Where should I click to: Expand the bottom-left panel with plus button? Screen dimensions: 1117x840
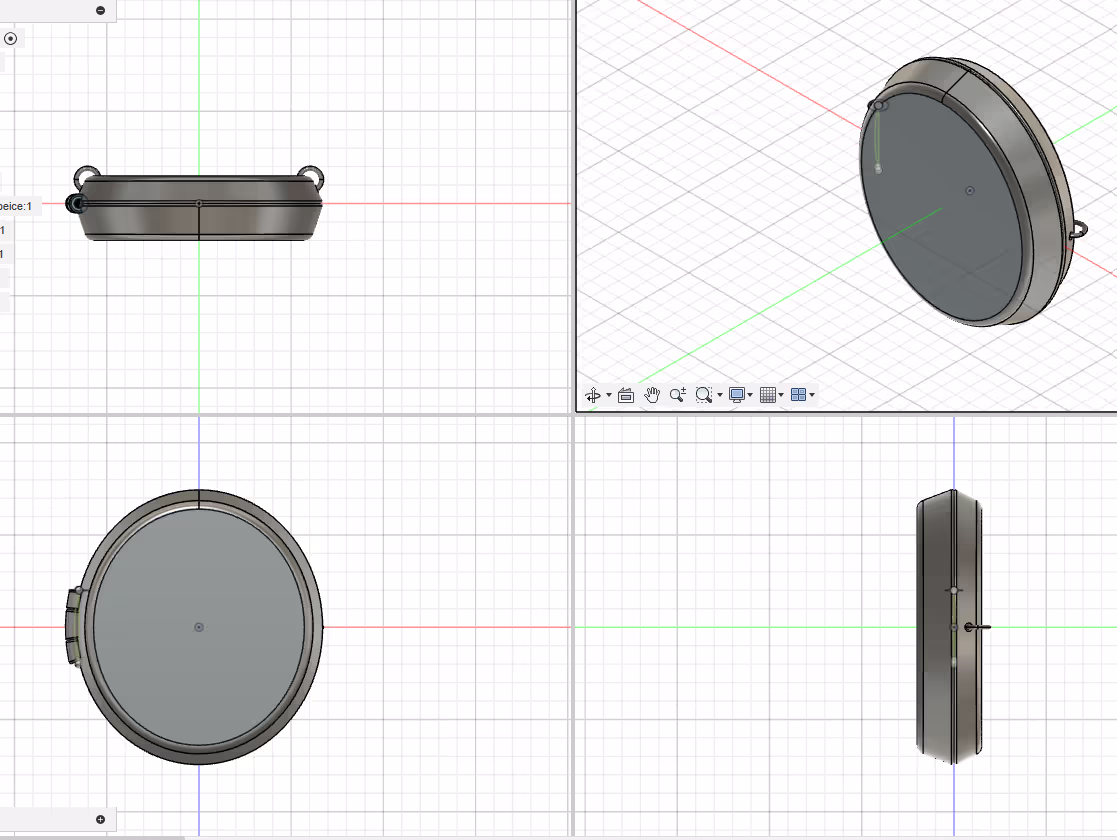(x=100, y=819)
